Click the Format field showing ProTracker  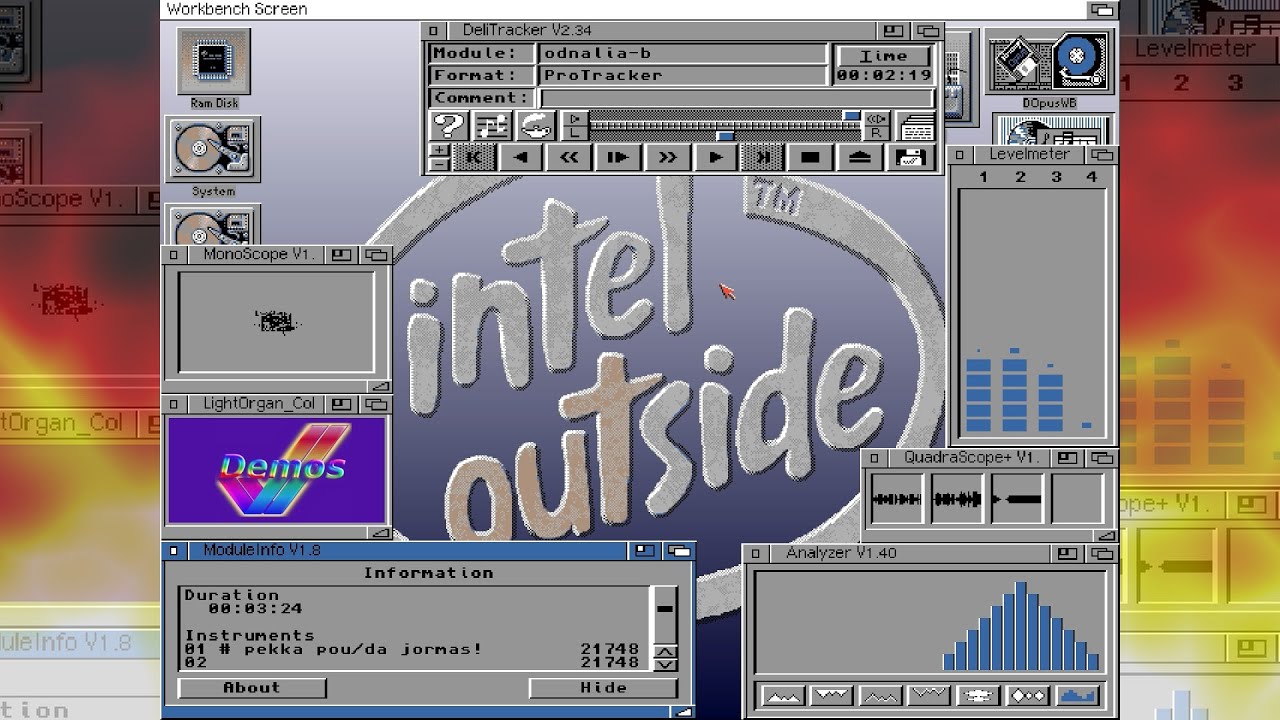(683, 75)
